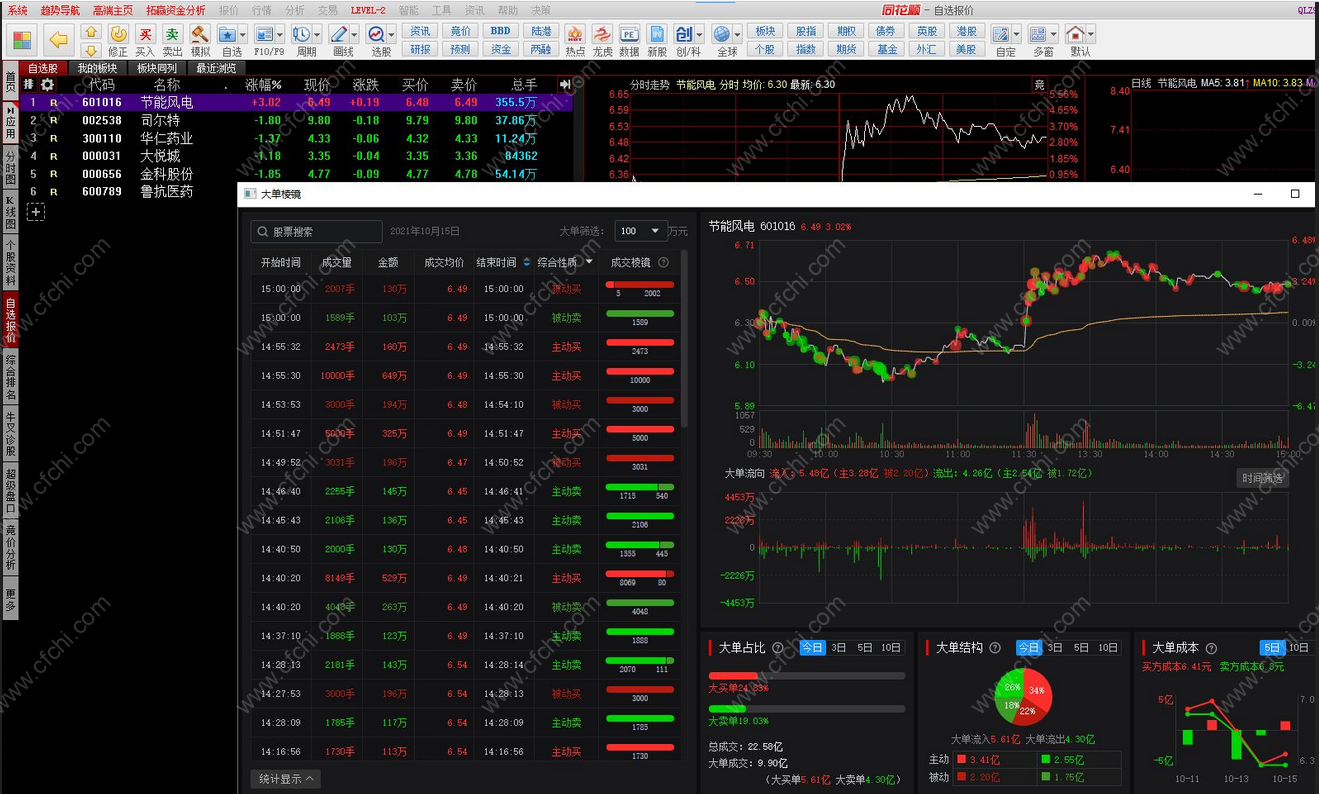Select 10日 in 大单结构 panel
The height and width of the screenshot is (794, 1319).
[1108, 648]
